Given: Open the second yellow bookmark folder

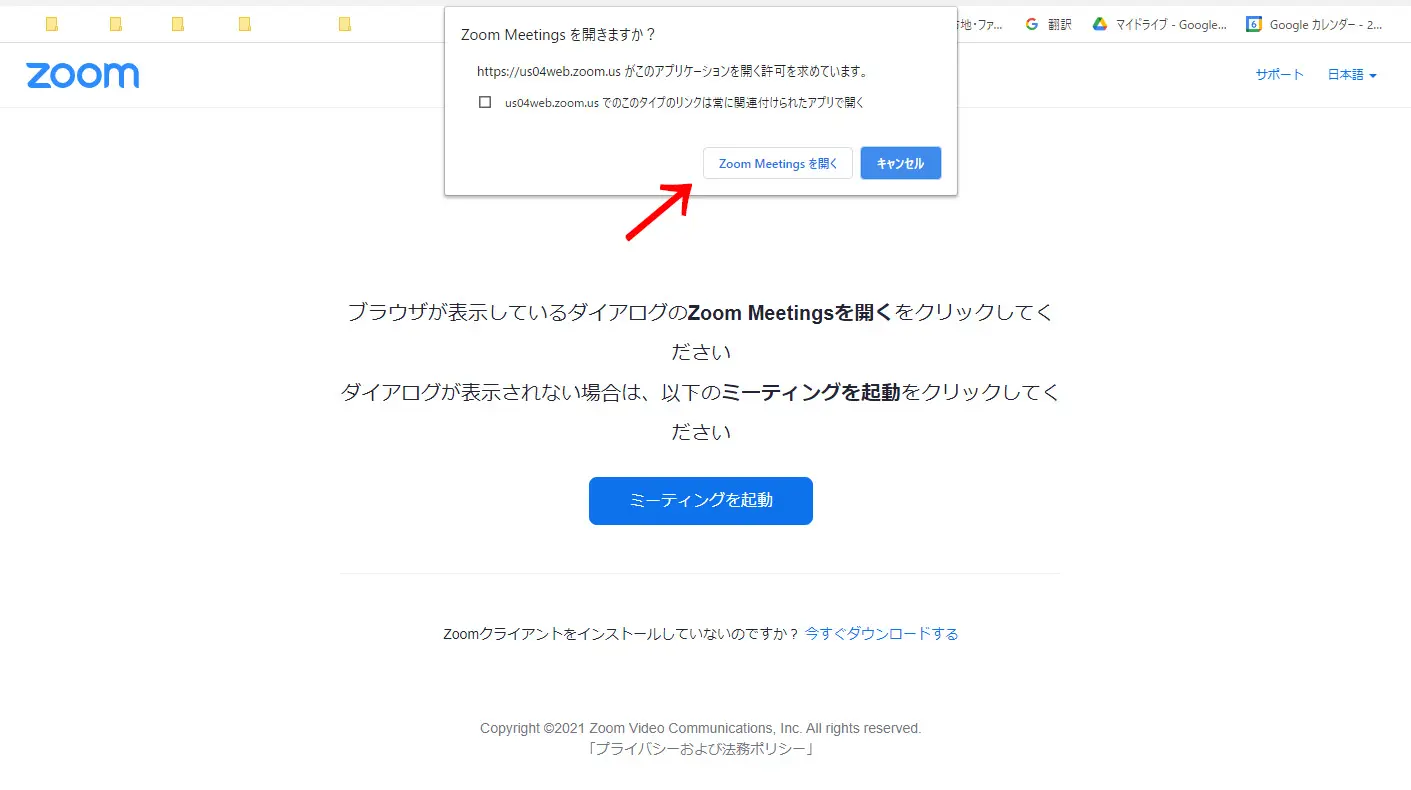Looking at the screenshot, I should click(x=116, y=24).
